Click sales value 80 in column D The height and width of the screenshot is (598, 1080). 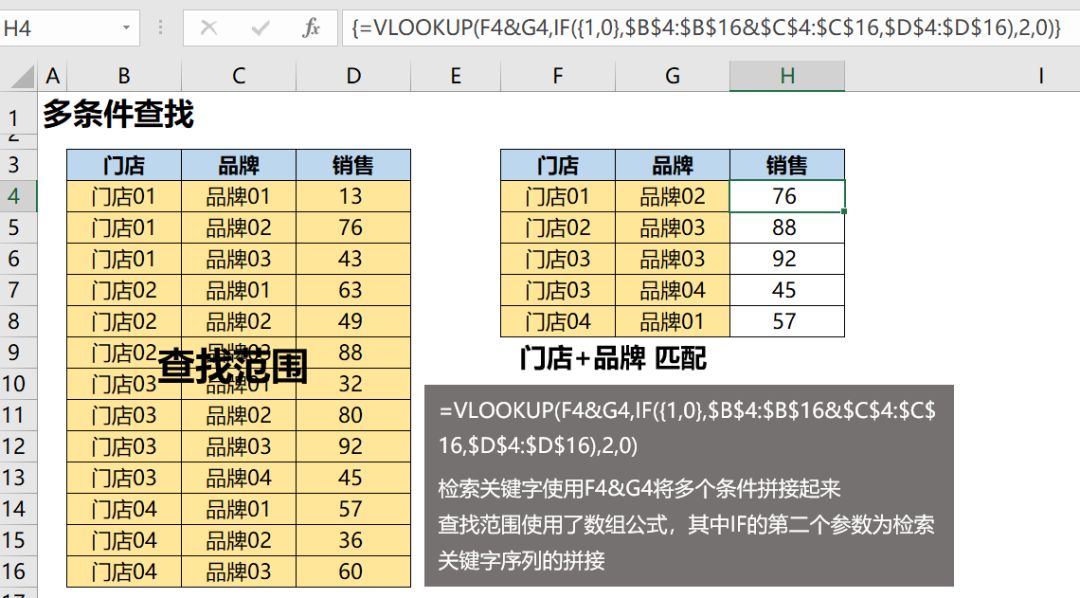click(x=353, y=415)
